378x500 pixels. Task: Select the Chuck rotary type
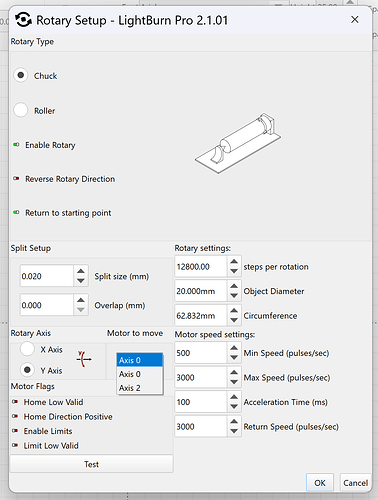[x=21, y=75]
